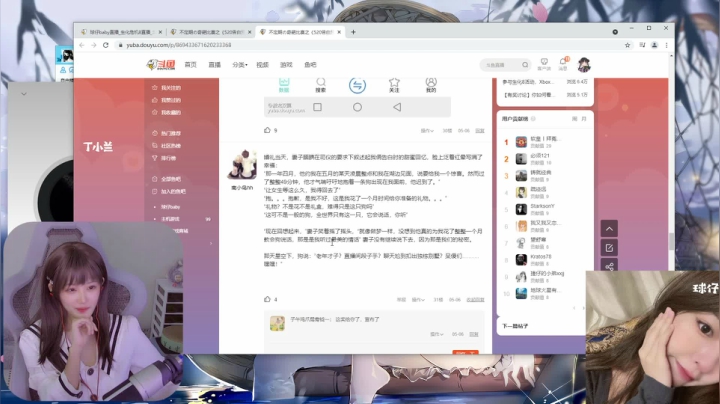Click the magnifier icon in search box
This screenshot has height=404, width=720.
[525, 65]
